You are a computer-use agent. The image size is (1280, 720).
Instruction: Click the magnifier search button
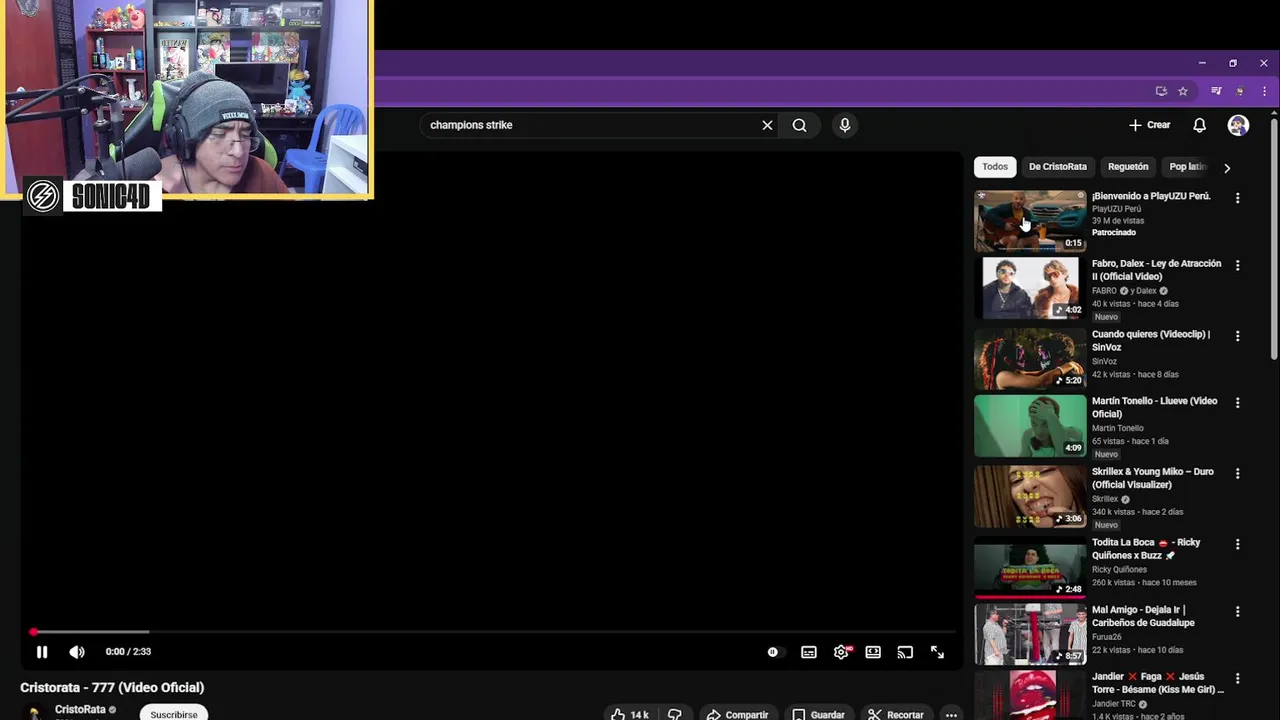(799, 125)
